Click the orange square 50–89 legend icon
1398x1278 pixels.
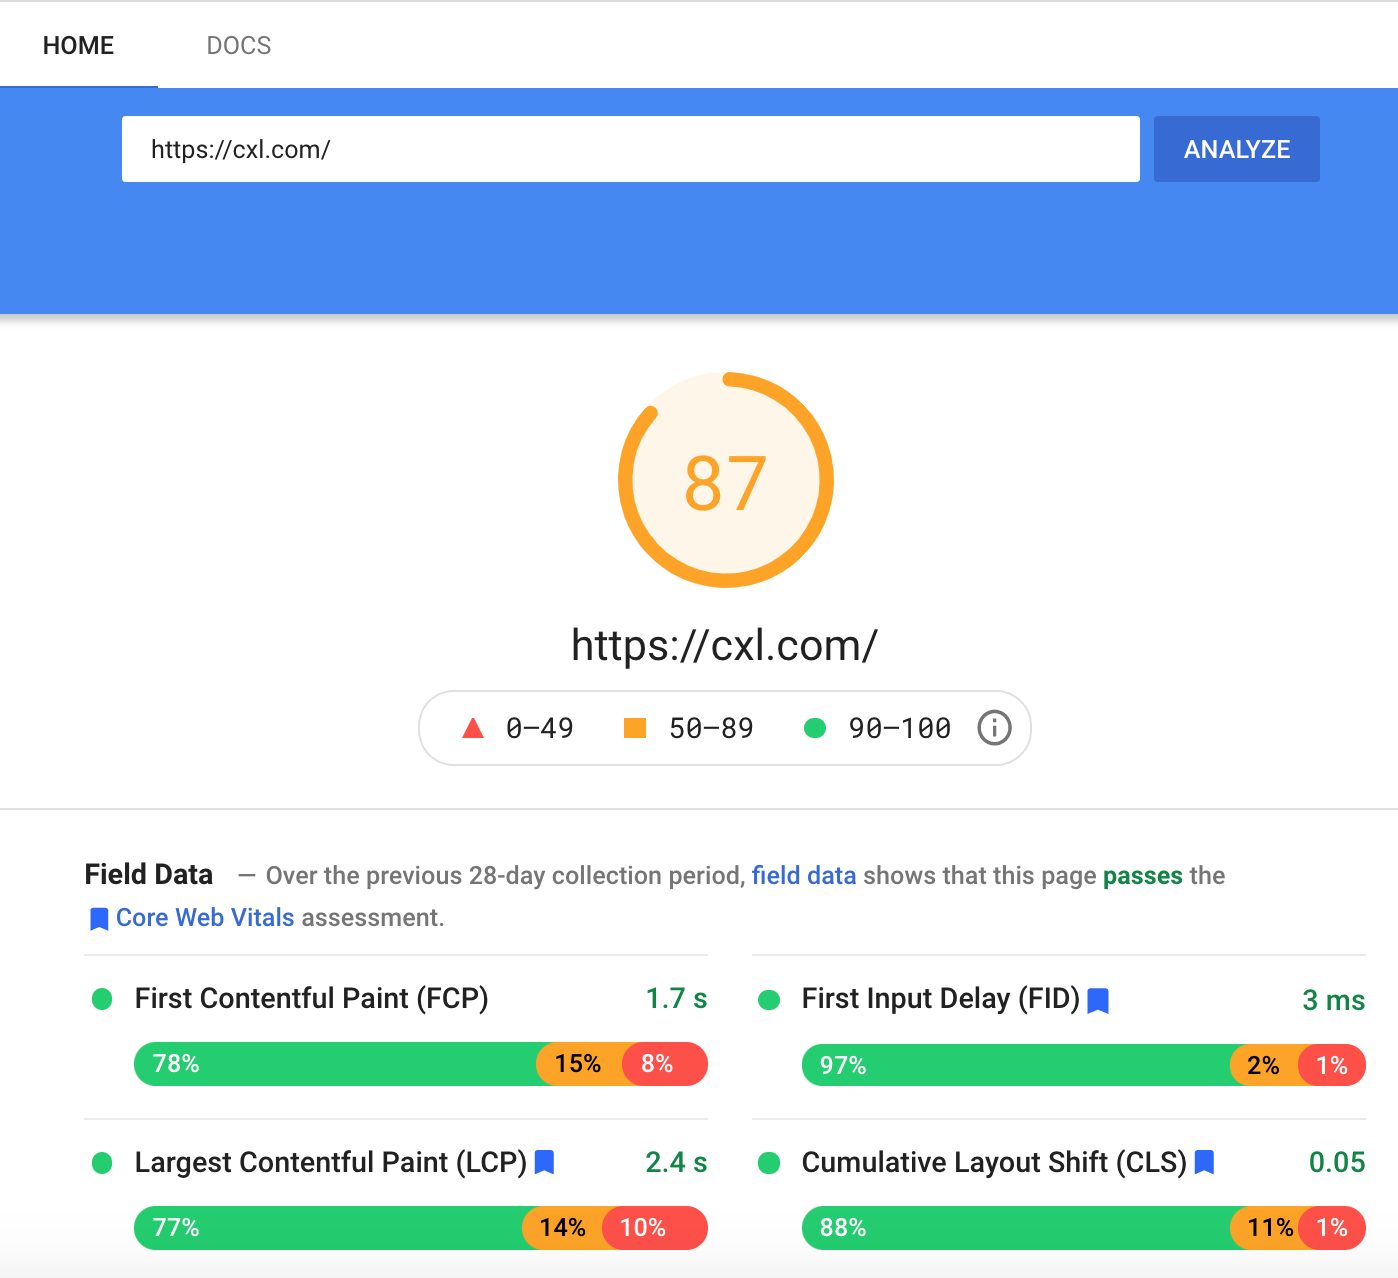point(635,727)
